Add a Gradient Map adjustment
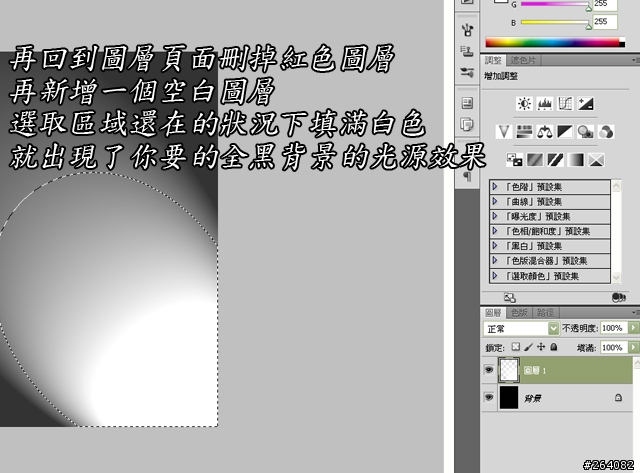640x473 pixels. 576,160
